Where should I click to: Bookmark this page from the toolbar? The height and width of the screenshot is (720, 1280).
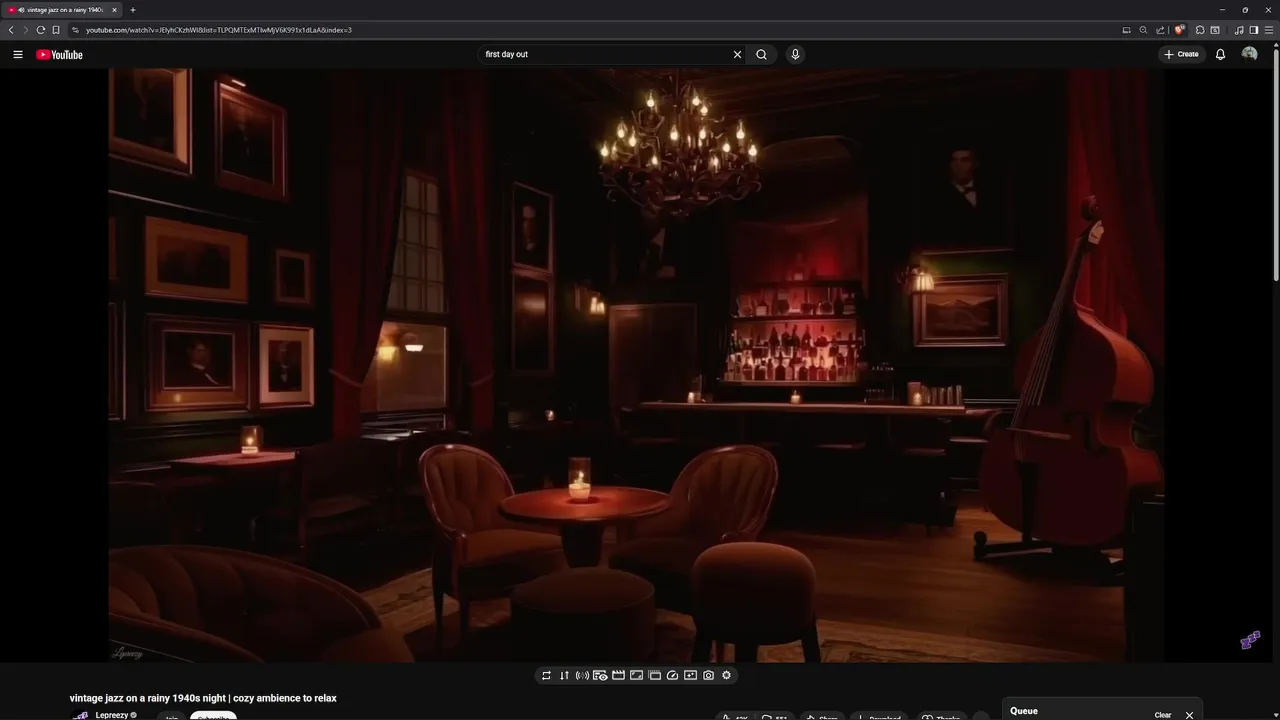pyautogui.click(x=56, y=30)
